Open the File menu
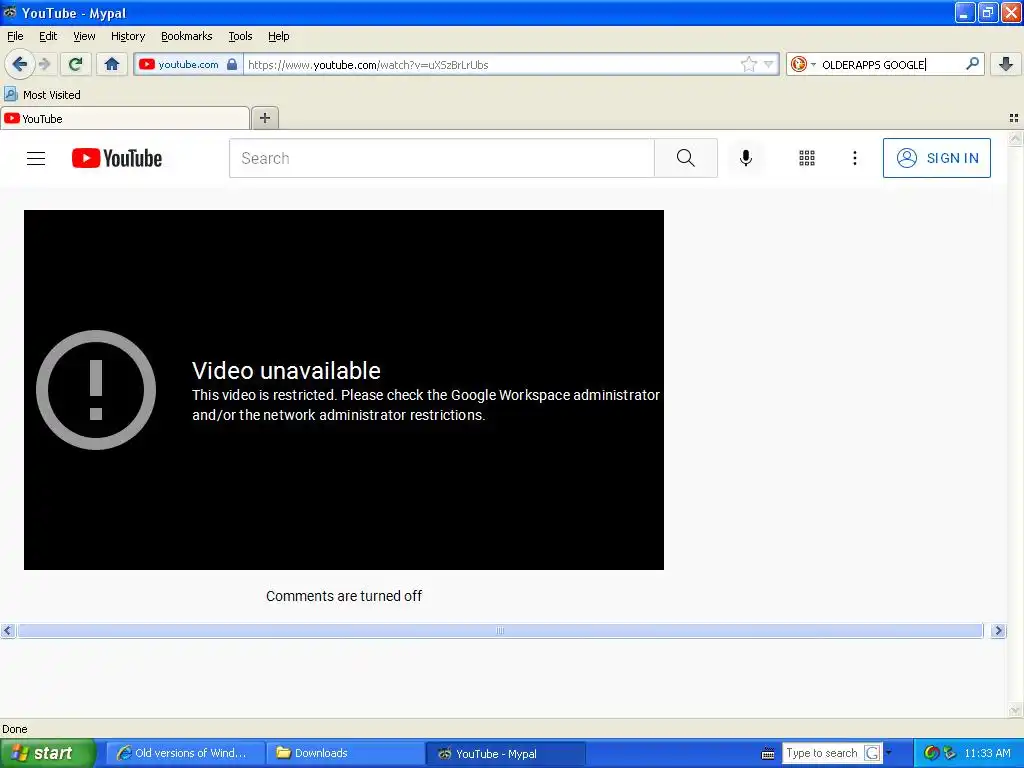Viewport: 1024px width, 768px height. 15,36
